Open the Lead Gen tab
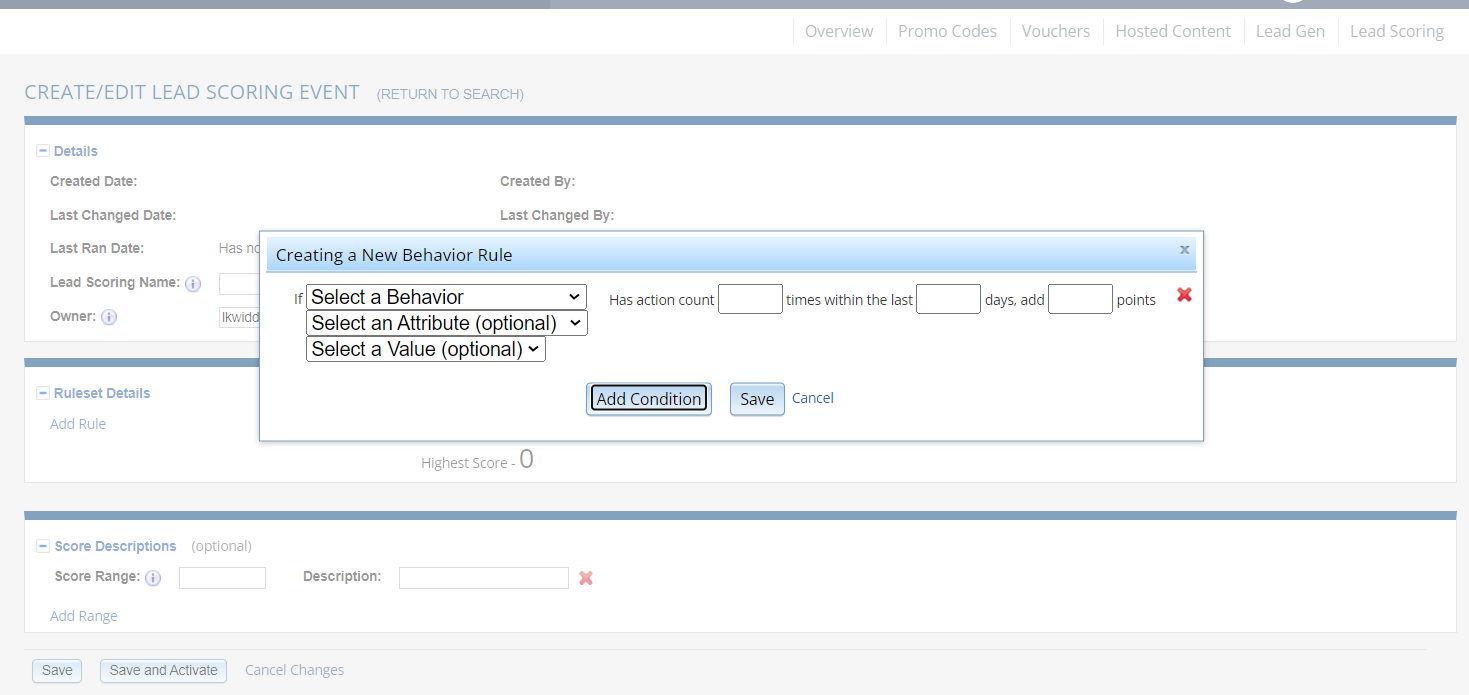The image size is (1469, 695). pos(1290,31)
